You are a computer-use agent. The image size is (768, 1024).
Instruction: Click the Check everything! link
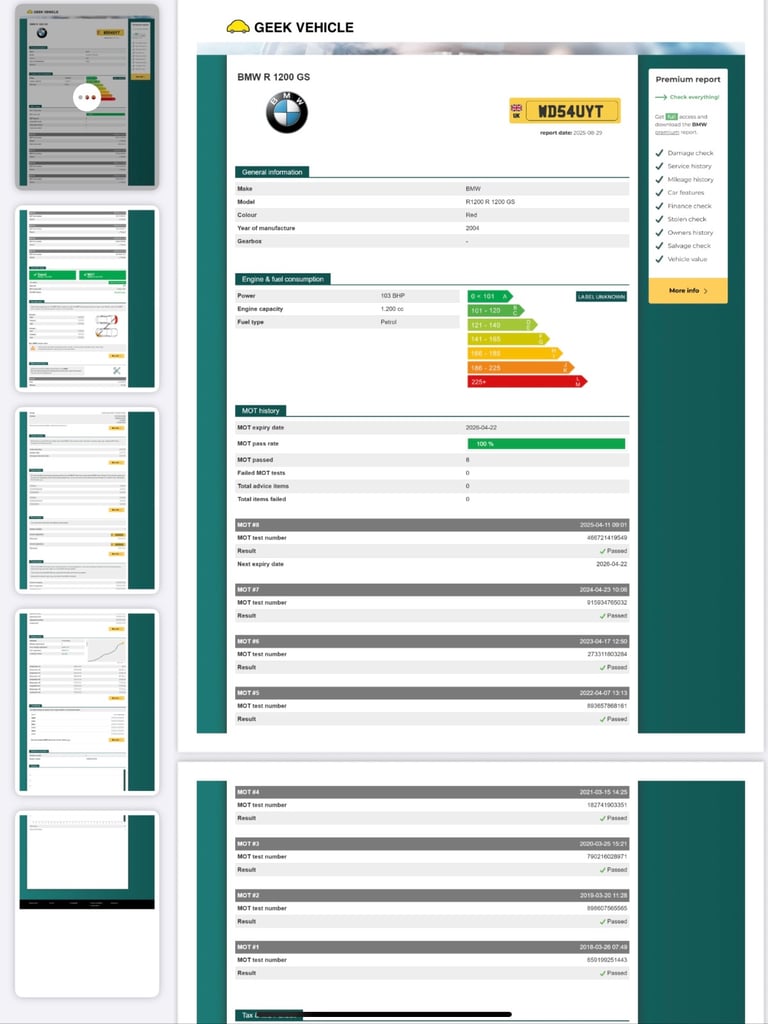(x=694, y=97)
